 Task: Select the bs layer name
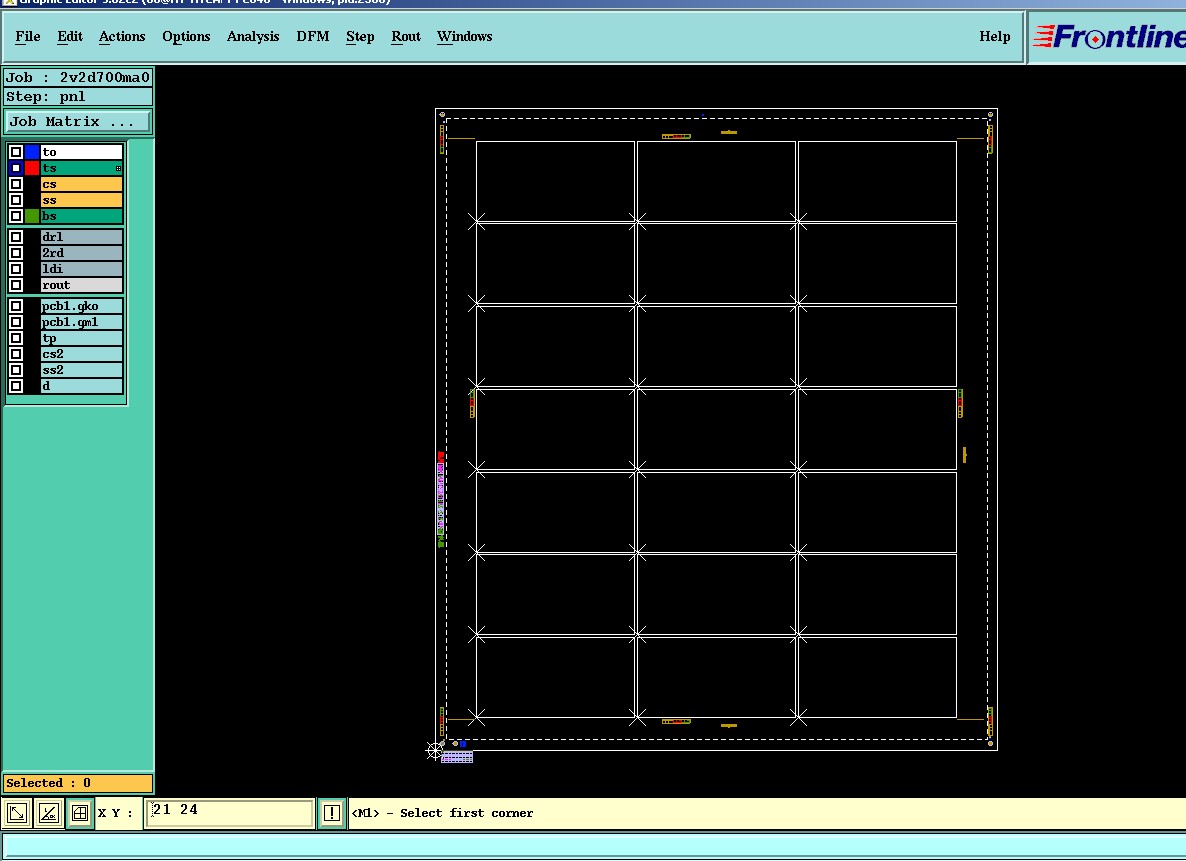click(x=81, y=216)
